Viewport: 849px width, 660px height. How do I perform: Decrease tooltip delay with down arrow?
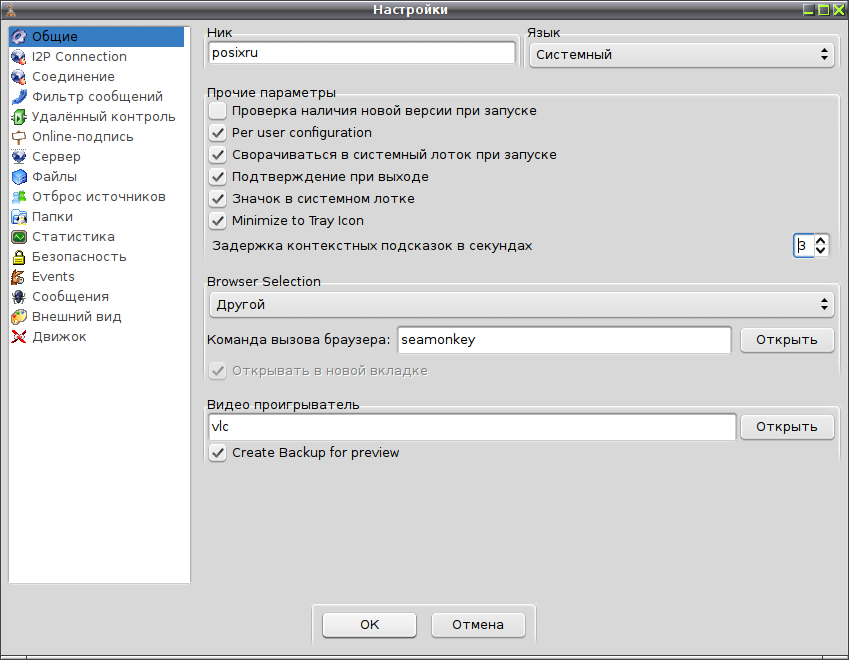click(821, 251)
